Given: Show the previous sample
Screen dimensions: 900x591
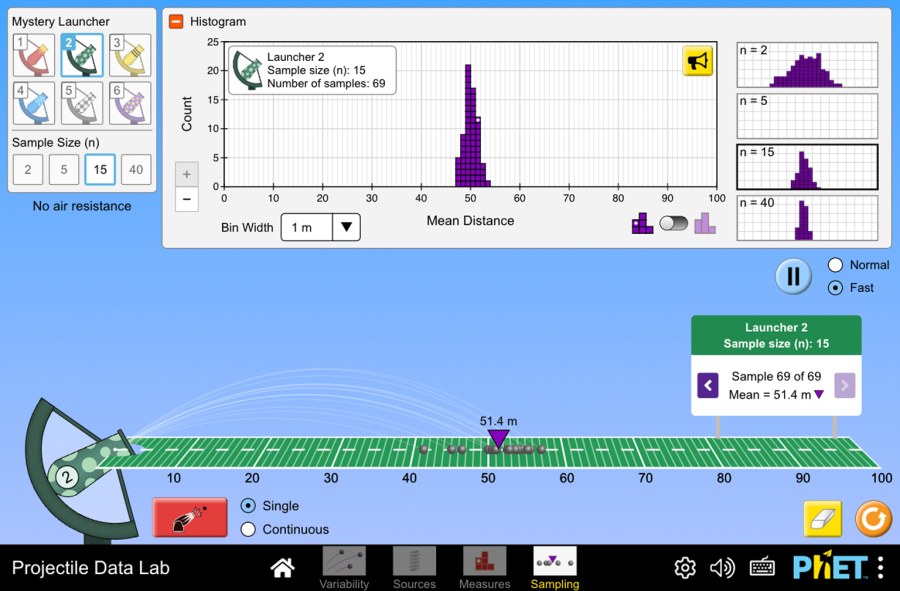Looking at the screenshot, I should 708,386.
